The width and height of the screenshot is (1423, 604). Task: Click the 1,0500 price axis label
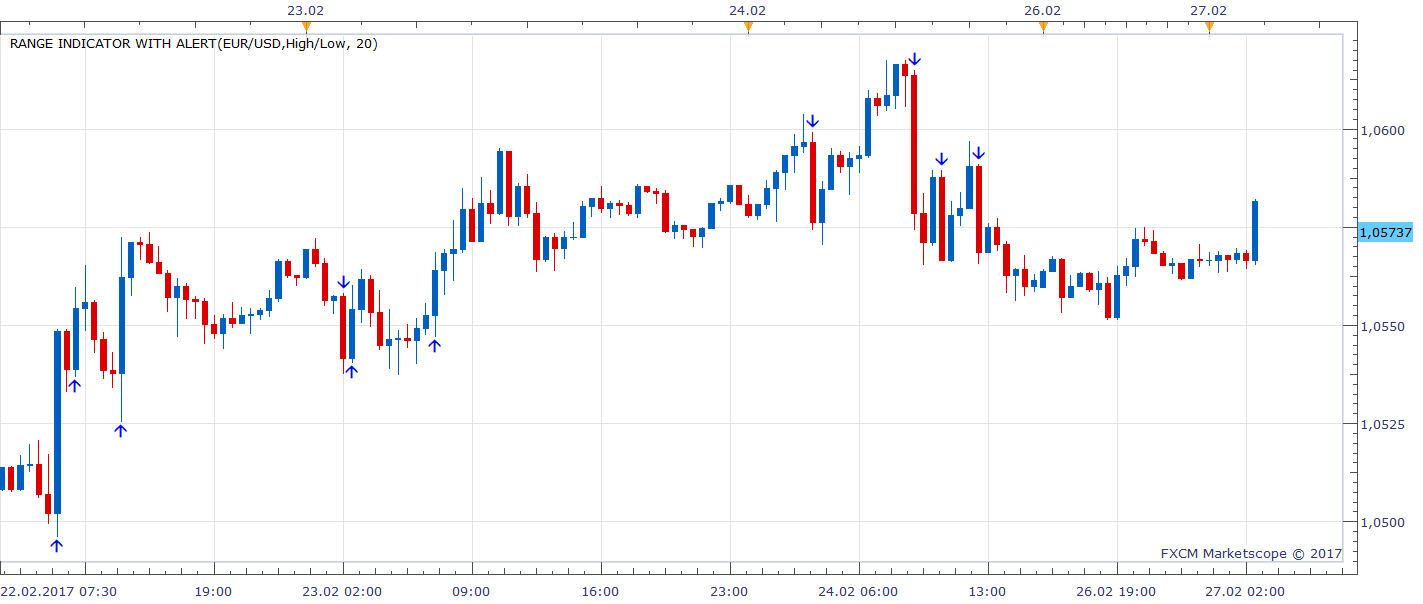pos(1381,523)
